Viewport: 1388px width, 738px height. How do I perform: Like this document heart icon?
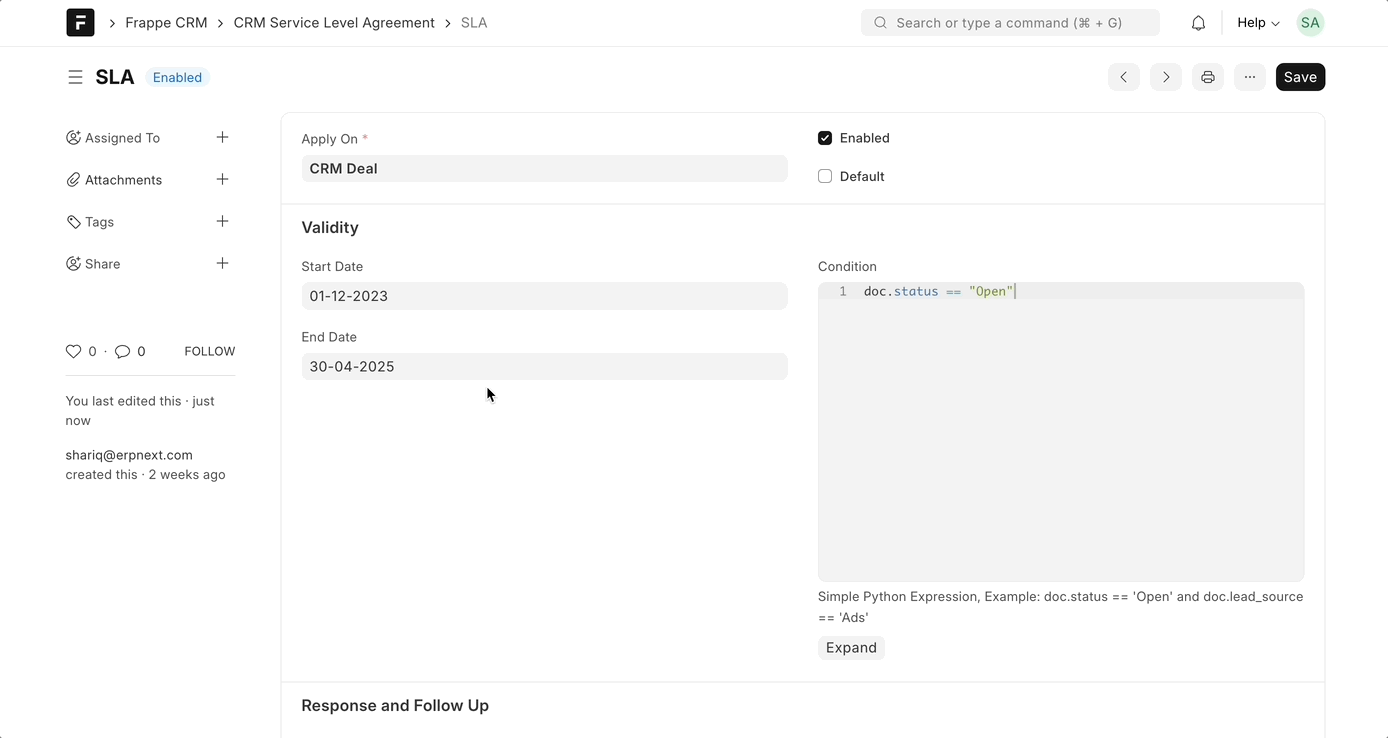click(x=73, y=351)
